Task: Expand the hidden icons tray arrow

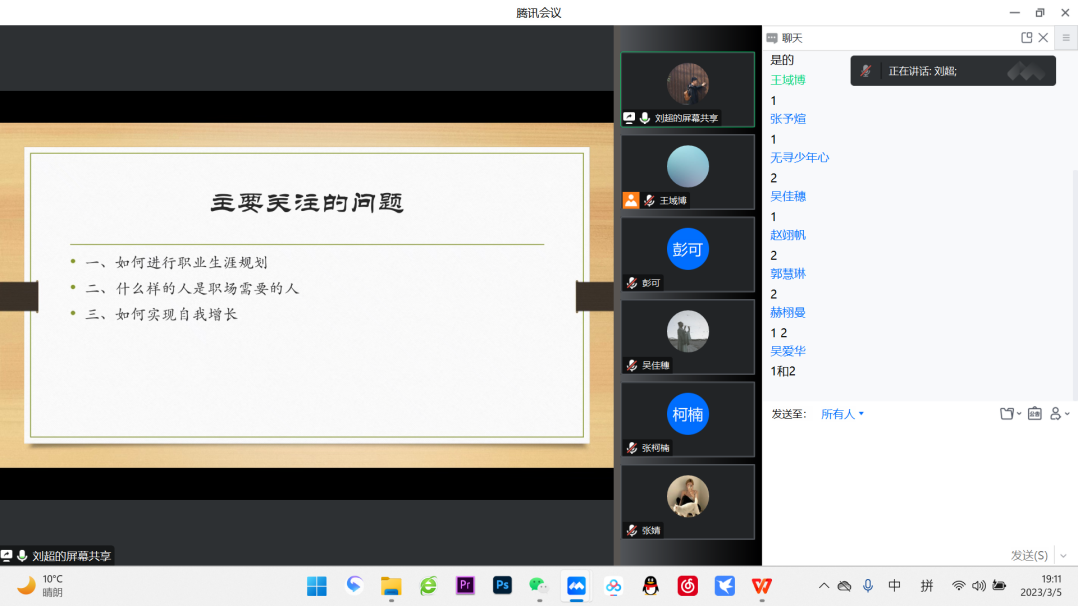Action: pos(823,586)
